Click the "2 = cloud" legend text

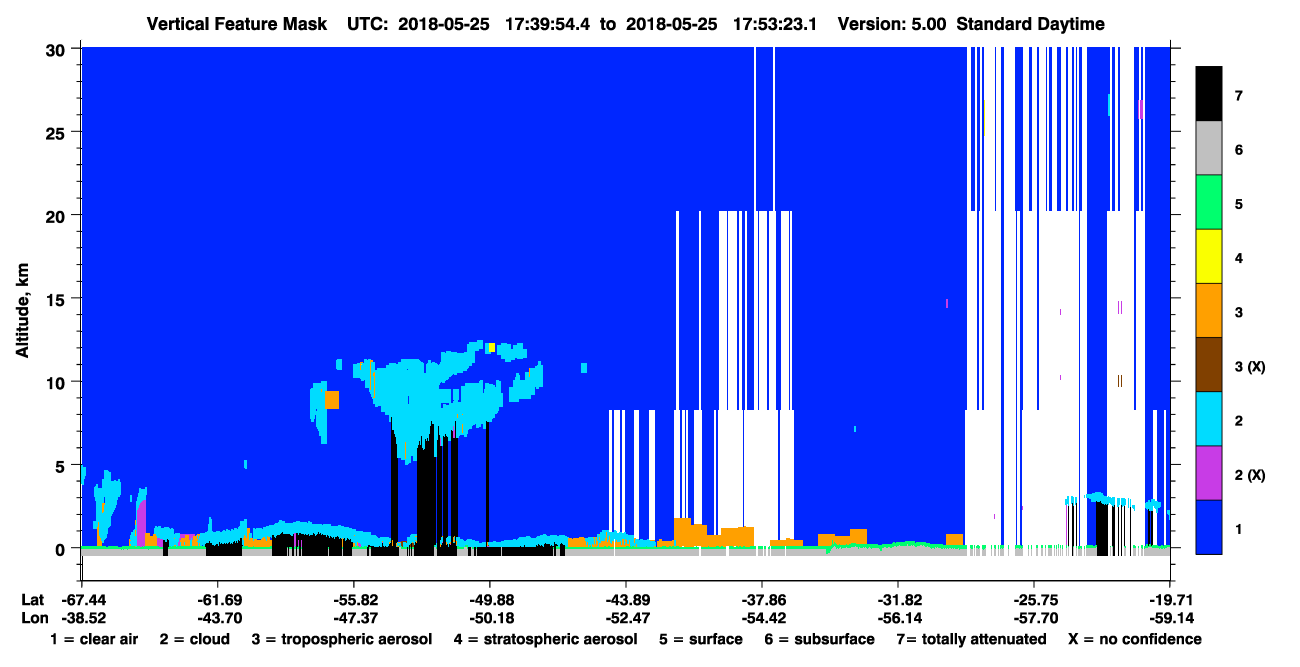194,639
